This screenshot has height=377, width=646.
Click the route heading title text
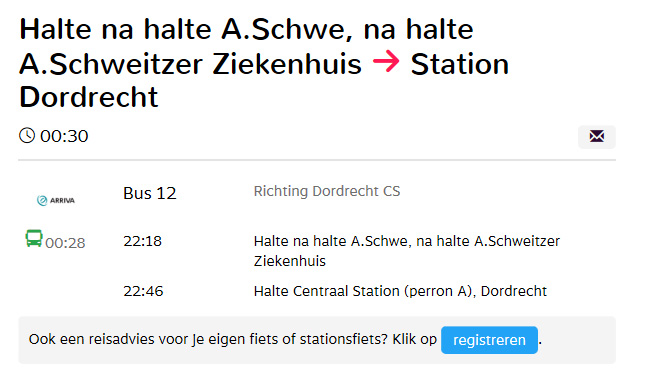click(264, 63)
